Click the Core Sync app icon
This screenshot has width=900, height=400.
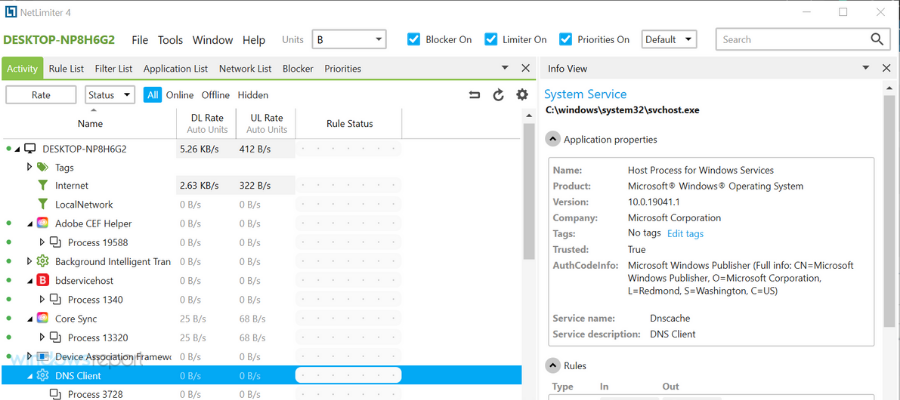click(x=42, y=318)
